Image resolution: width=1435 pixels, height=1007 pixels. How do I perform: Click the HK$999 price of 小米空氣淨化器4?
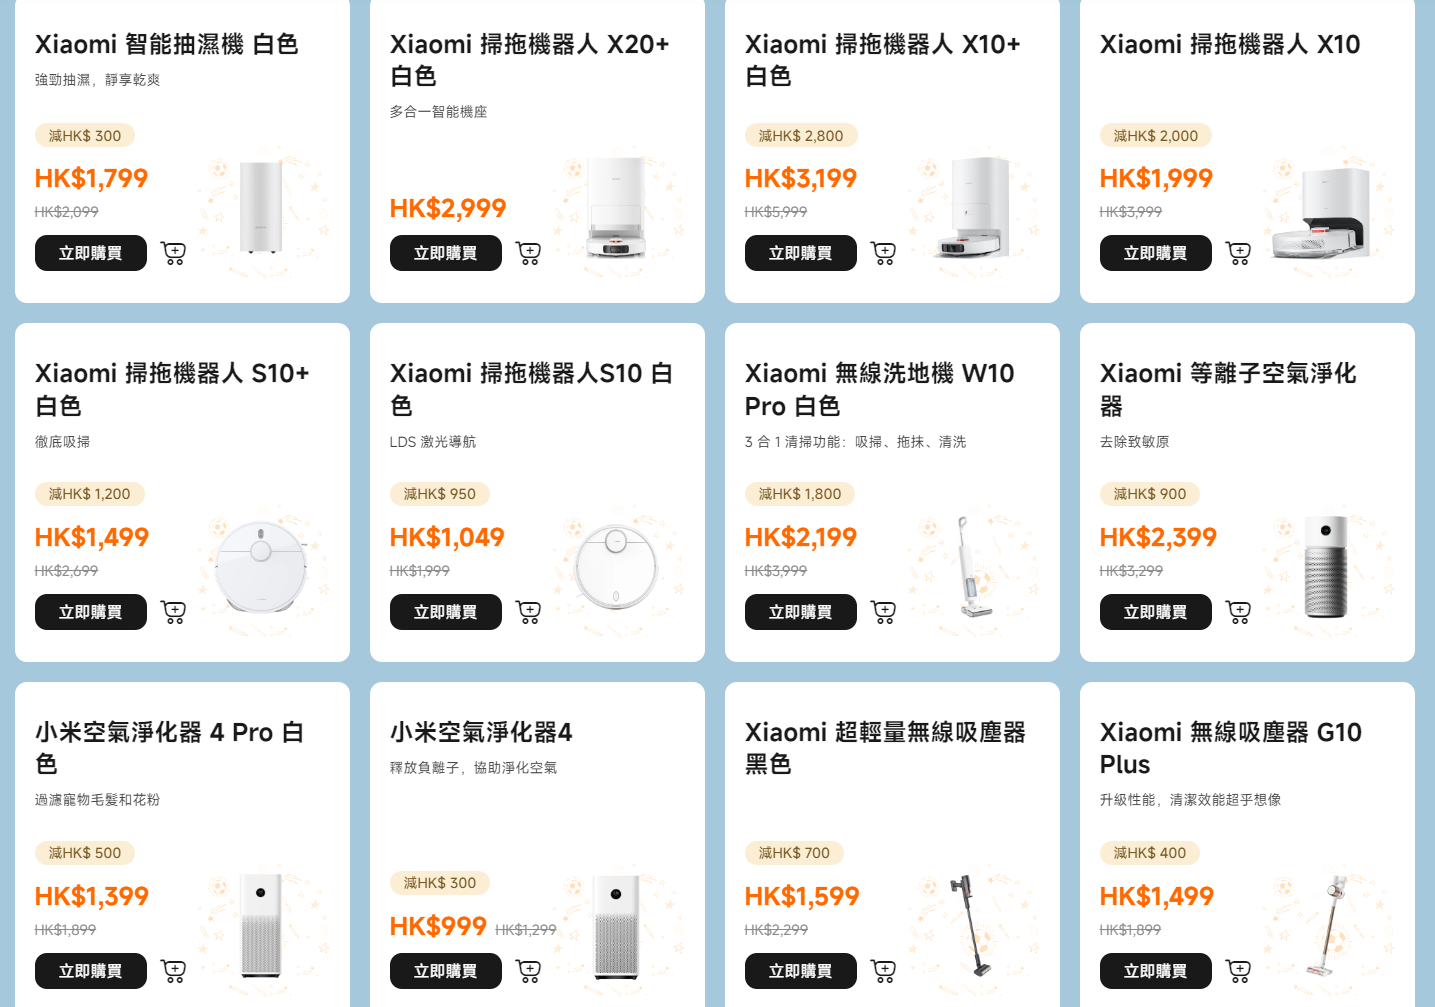click(437, 925)
